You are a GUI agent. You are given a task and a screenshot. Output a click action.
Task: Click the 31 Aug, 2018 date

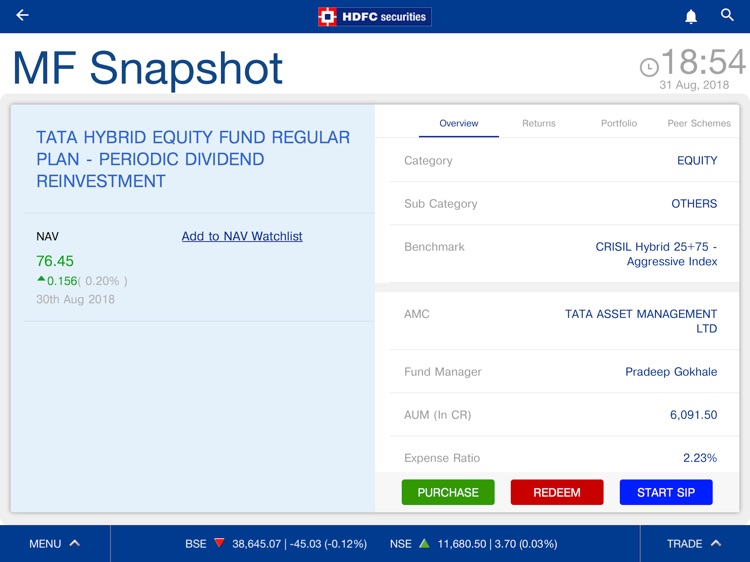tap(694, 85)
